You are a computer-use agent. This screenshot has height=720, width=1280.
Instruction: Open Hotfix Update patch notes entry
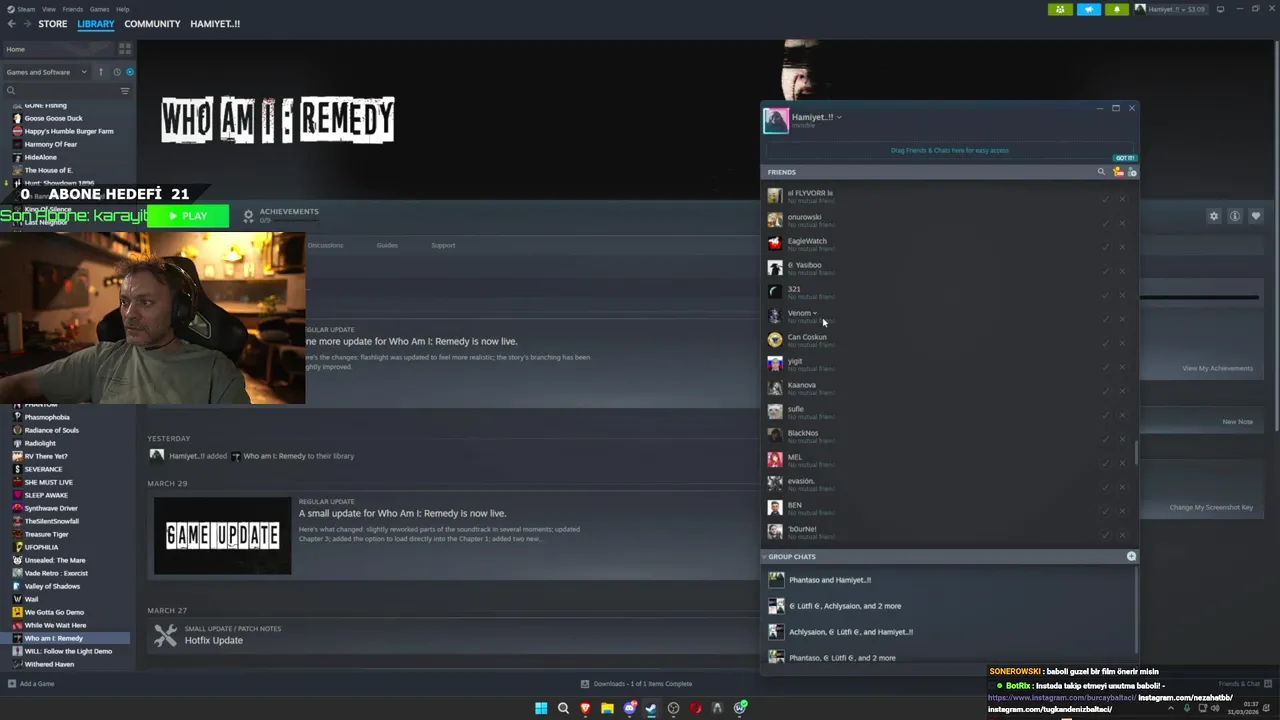213,640
